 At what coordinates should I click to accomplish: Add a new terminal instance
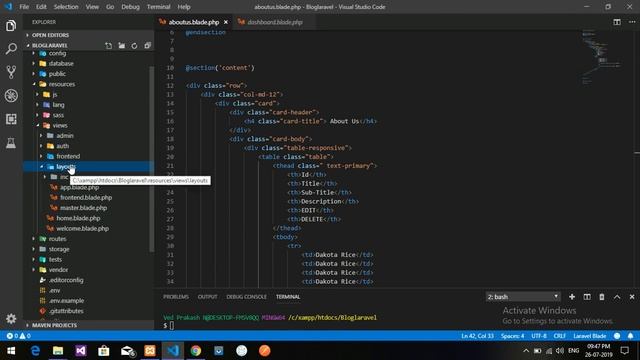(572, 297)
